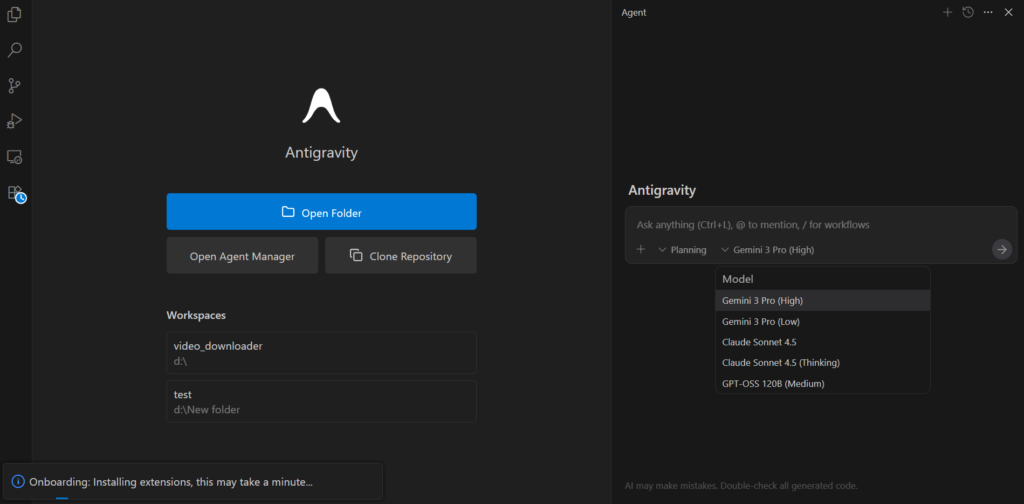Expand the Planning mode dropdown
The width and height of the screenshot is (1024, 504).
tap(682, 250)
